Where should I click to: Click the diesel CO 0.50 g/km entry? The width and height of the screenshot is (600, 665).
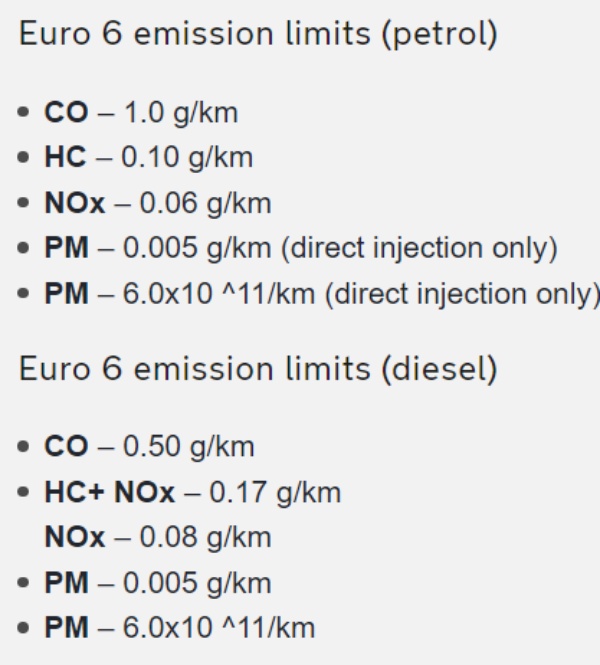pyautogui.click(x=149, y=447)
